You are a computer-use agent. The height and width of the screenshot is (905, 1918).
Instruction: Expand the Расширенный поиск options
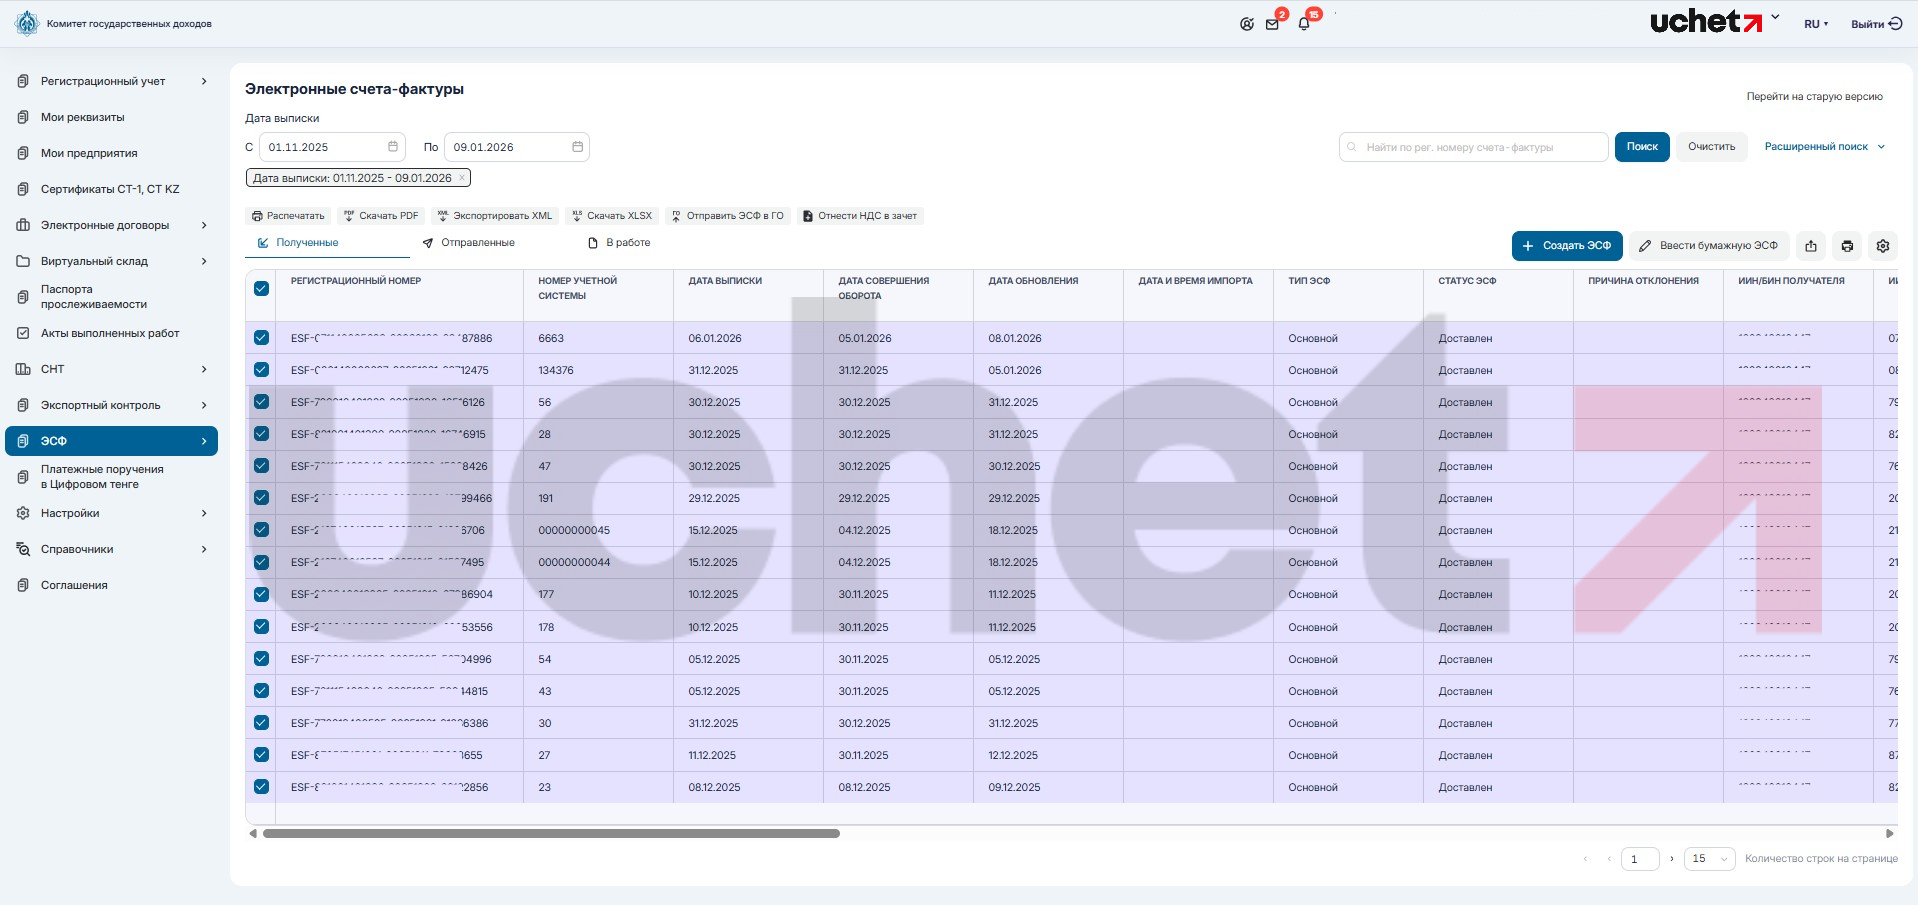[x=1824, y=147]
